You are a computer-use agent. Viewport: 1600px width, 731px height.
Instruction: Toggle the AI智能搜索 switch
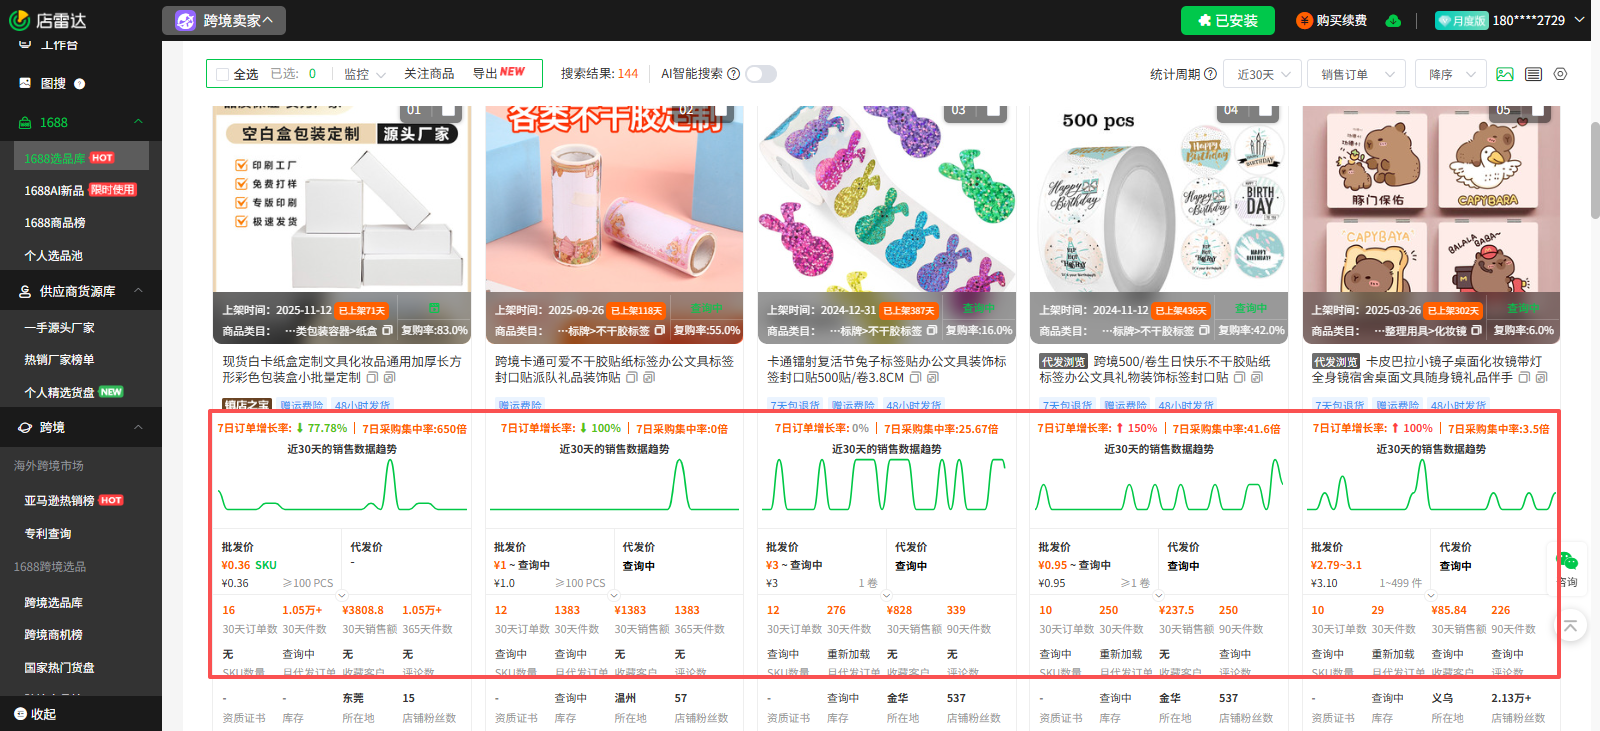coord(761,74)
